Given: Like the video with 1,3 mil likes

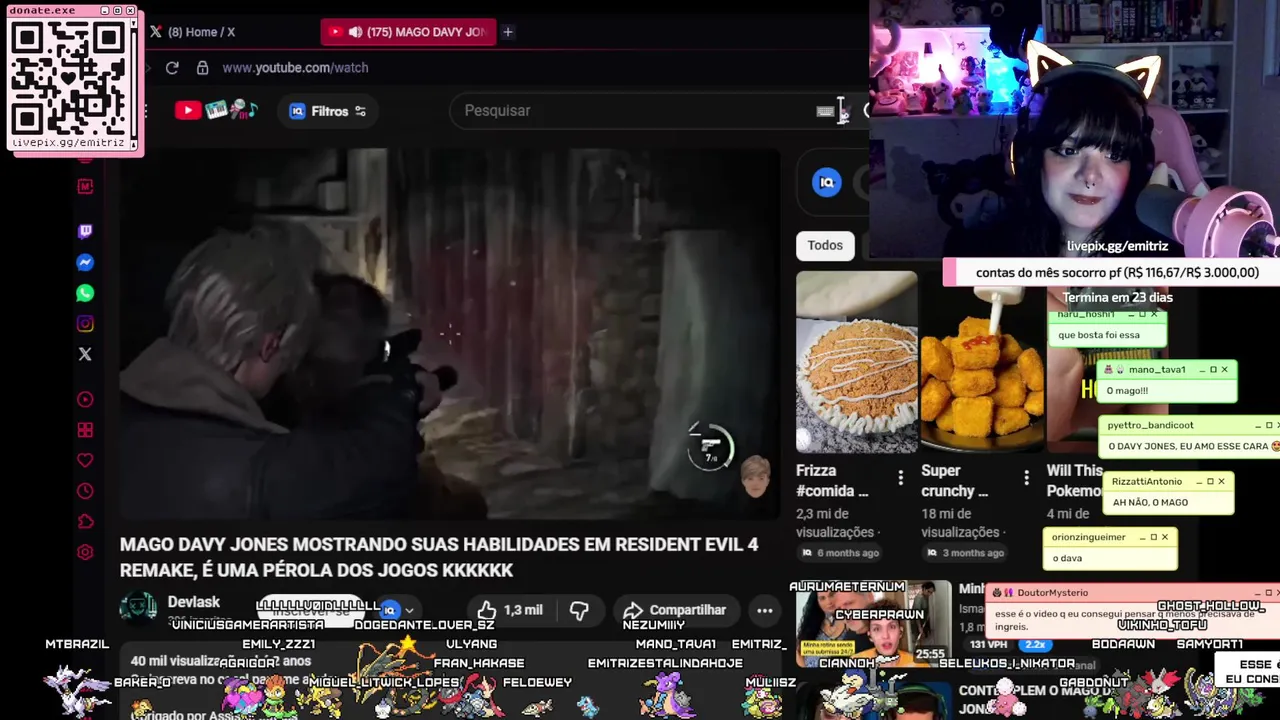Looking at the screenshot, I should pos(510,610).
